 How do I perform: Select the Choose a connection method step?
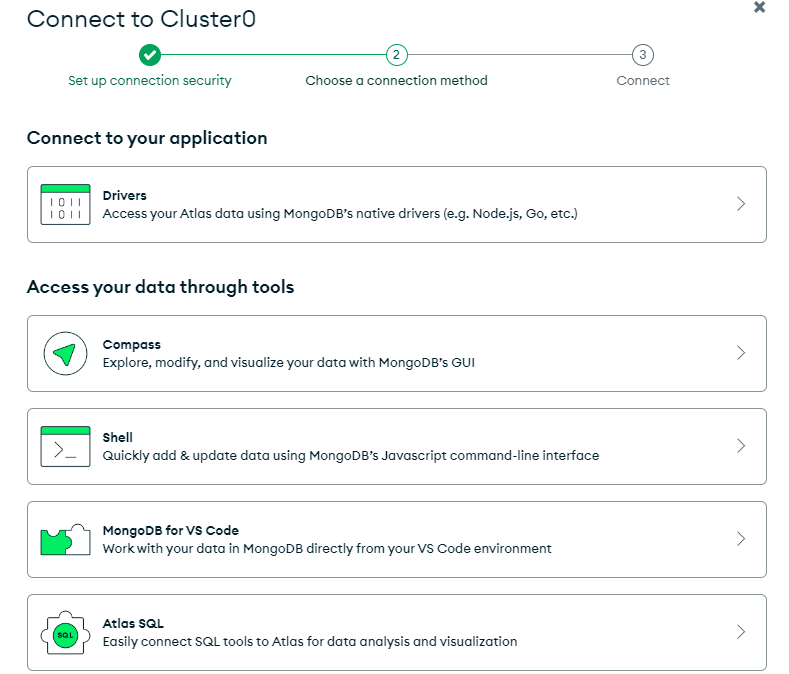pyautogui.click(x=396, y=81)
